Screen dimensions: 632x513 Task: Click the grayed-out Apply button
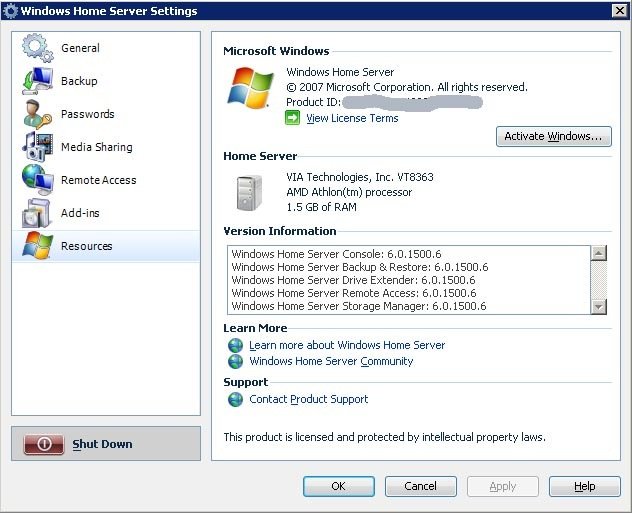pyautogui.click(x=503, y=486)
